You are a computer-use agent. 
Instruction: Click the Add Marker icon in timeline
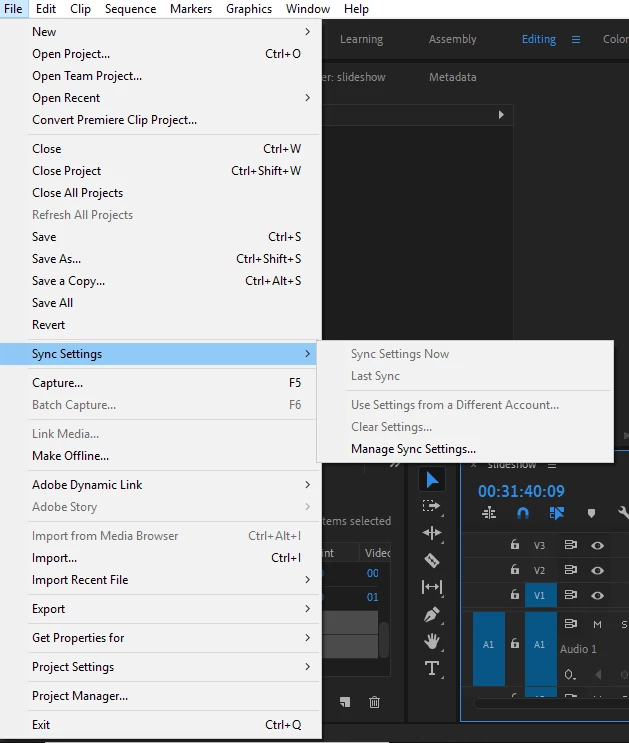[x=591, y=513]
